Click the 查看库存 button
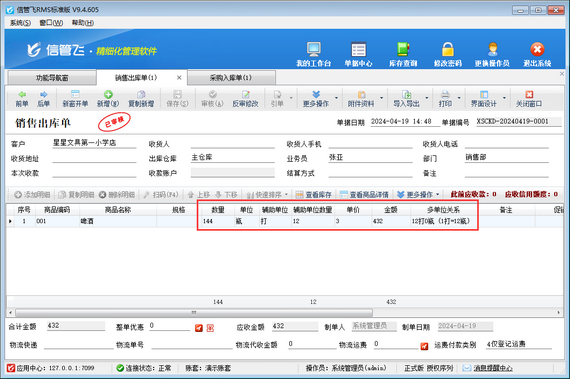Image resolution: width=570 pixels, height=379 pixels. [x=313, y=195]
